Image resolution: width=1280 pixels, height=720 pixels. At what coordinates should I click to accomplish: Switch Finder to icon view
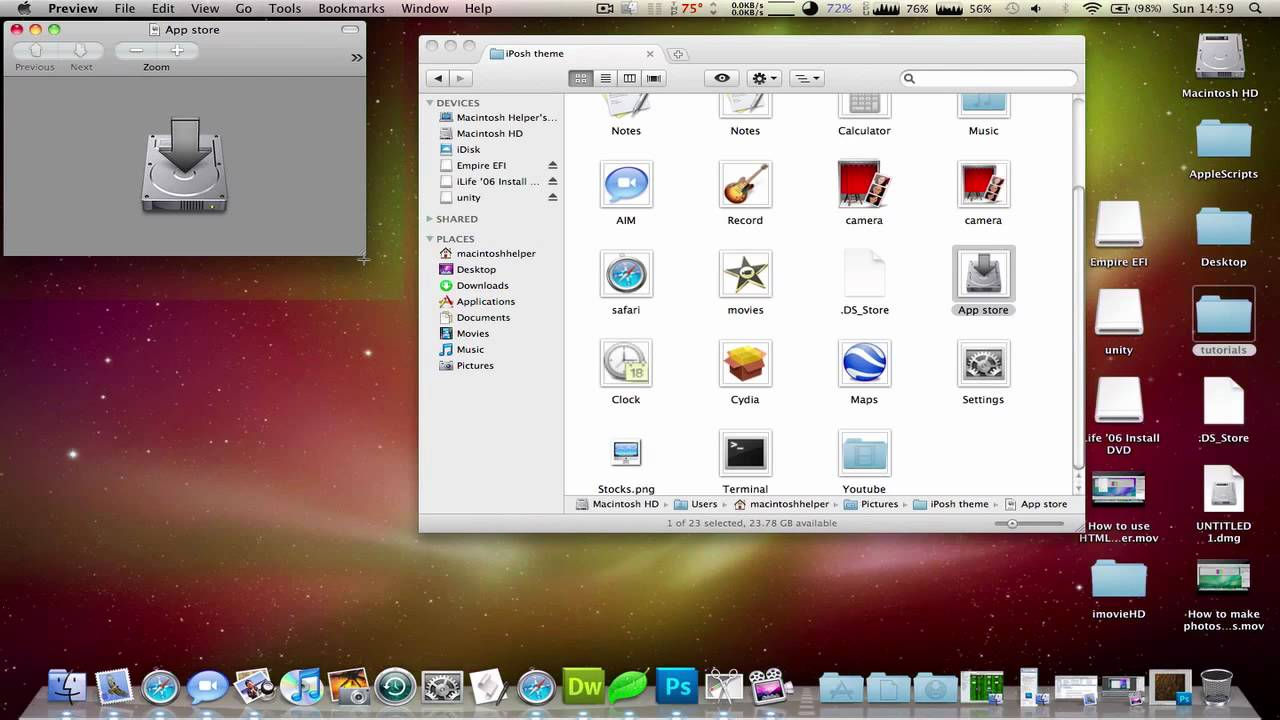pos(581,78)
